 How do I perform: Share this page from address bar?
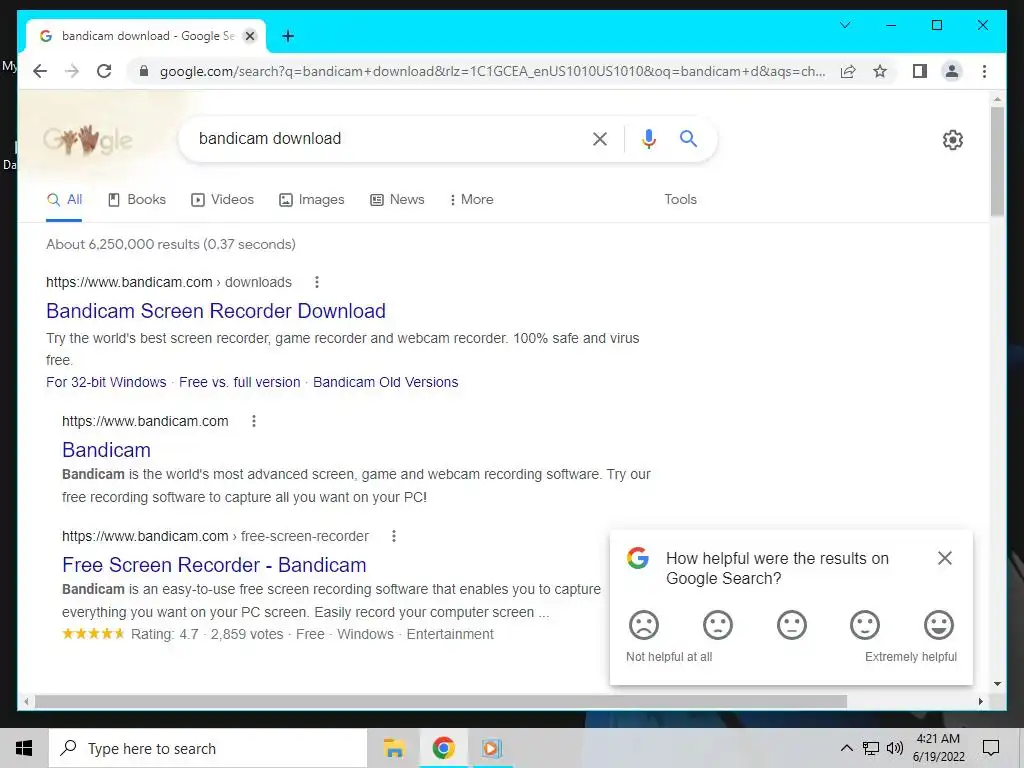pyautogui.click(x=848, y=71)
